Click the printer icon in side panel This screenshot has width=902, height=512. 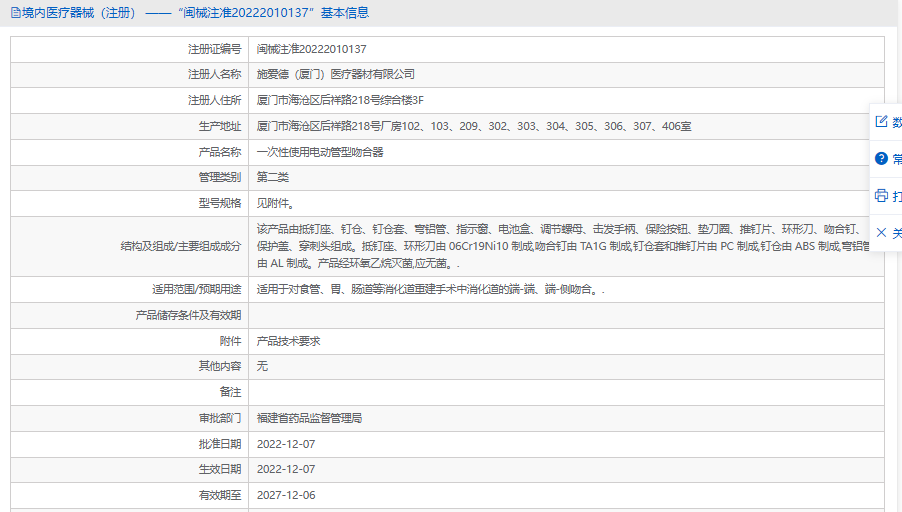pos(881,196)
